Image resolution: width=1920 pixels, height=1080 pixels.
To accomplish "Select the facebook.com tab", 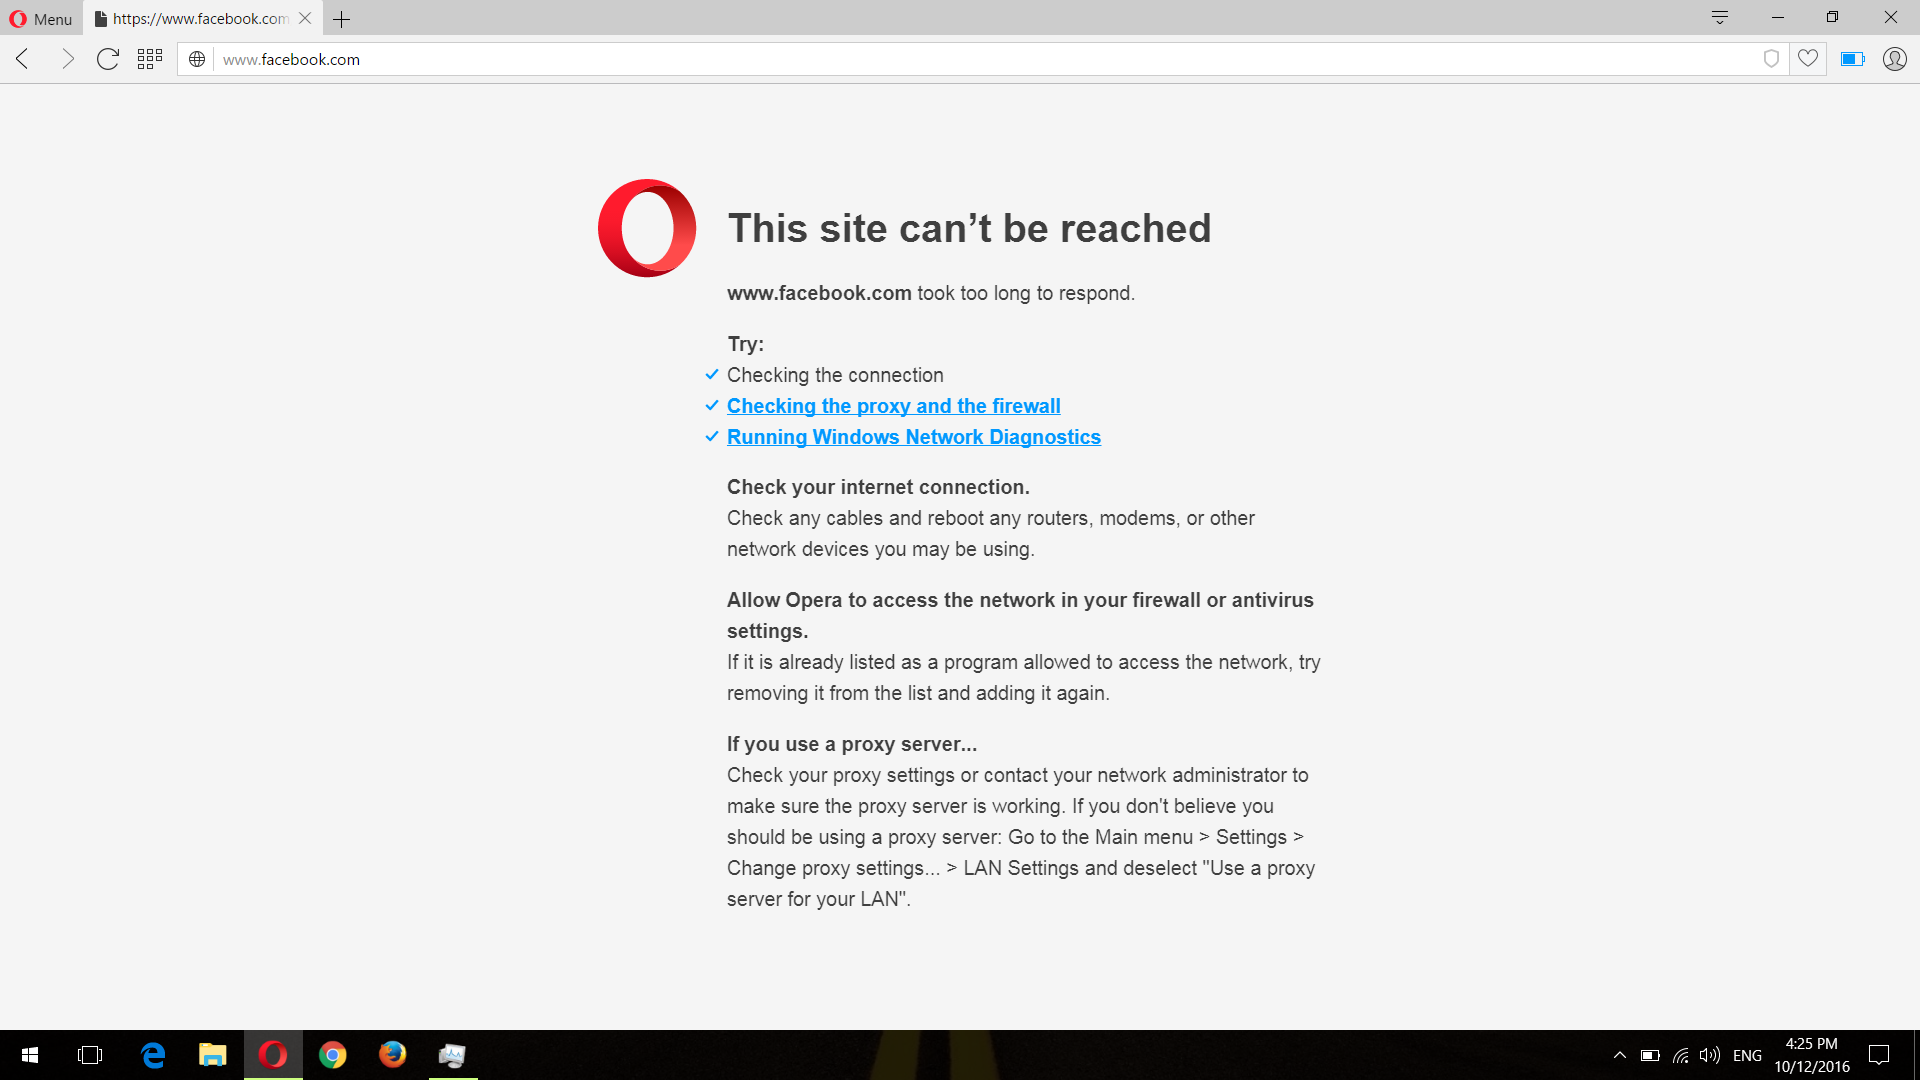I will (x=200, y=19).
